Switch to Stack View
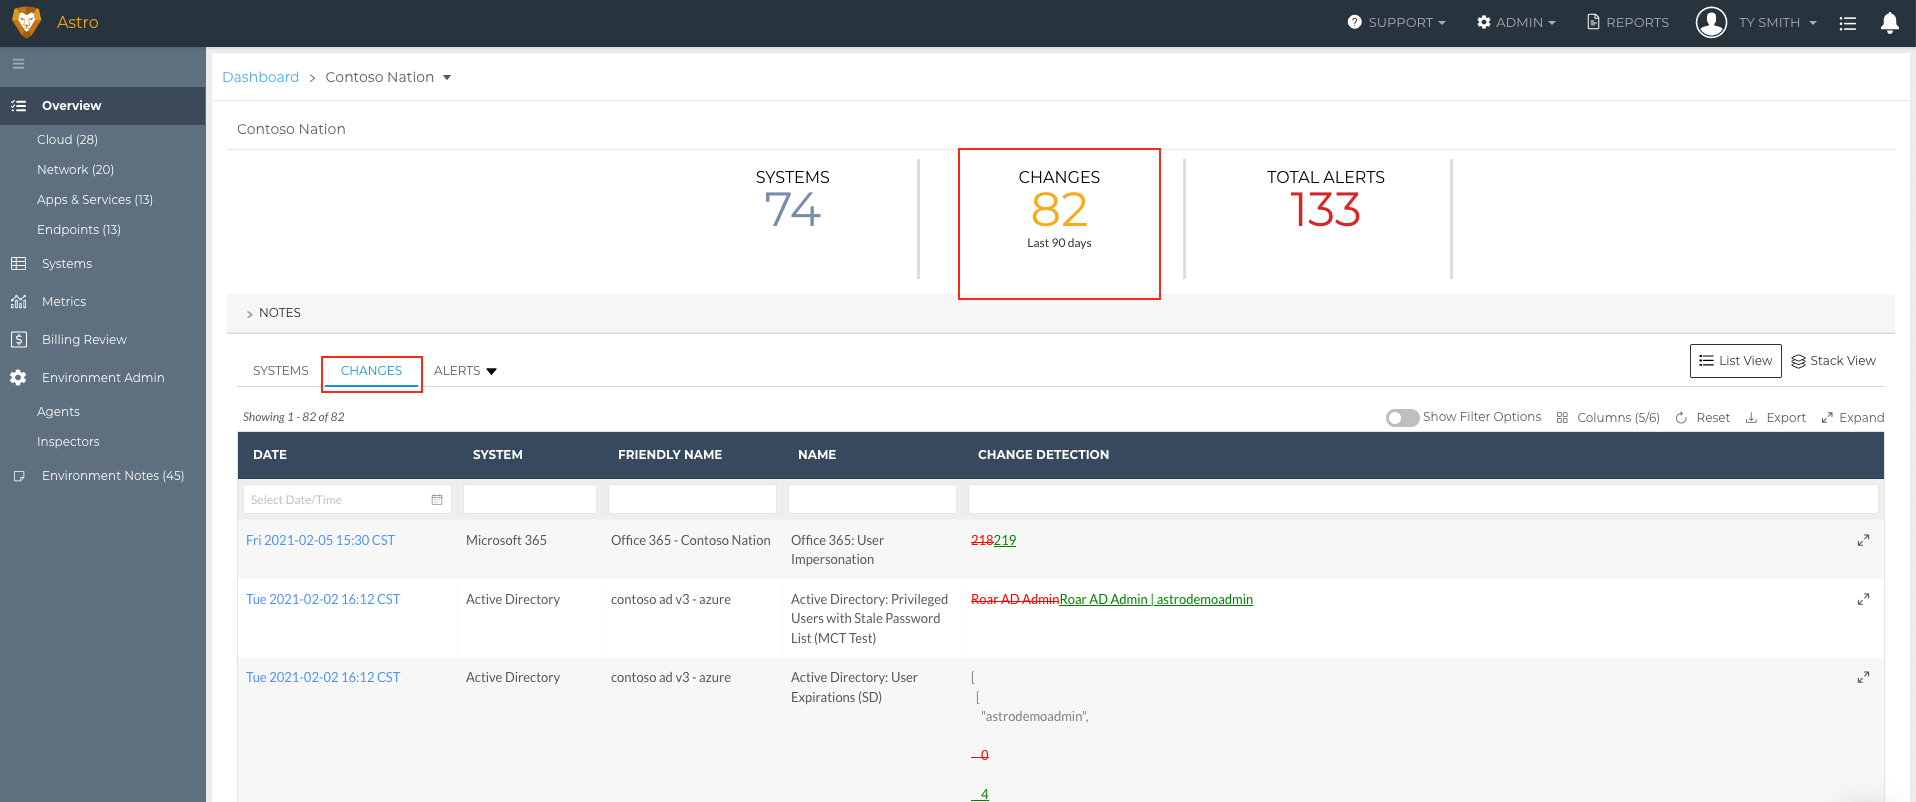 pyautogui.click(x=1833, y=361)
